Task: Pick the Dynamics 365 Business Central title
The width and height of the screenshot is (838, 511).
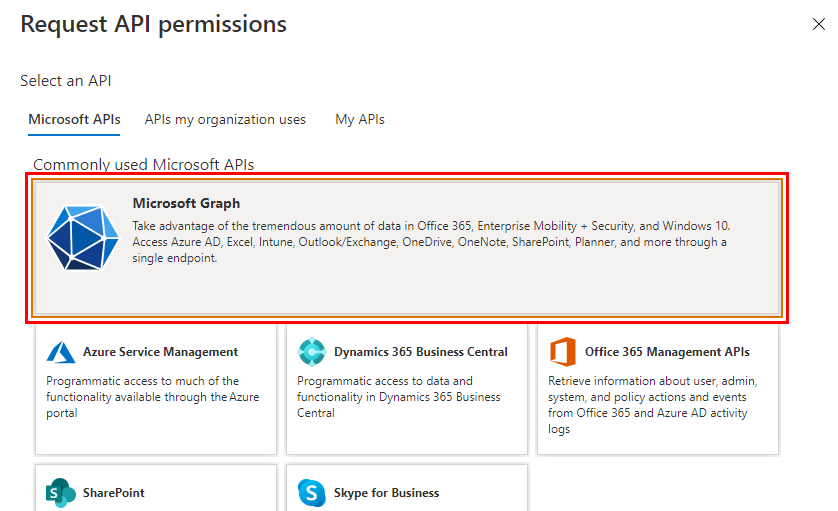Action: coord(420,352)
